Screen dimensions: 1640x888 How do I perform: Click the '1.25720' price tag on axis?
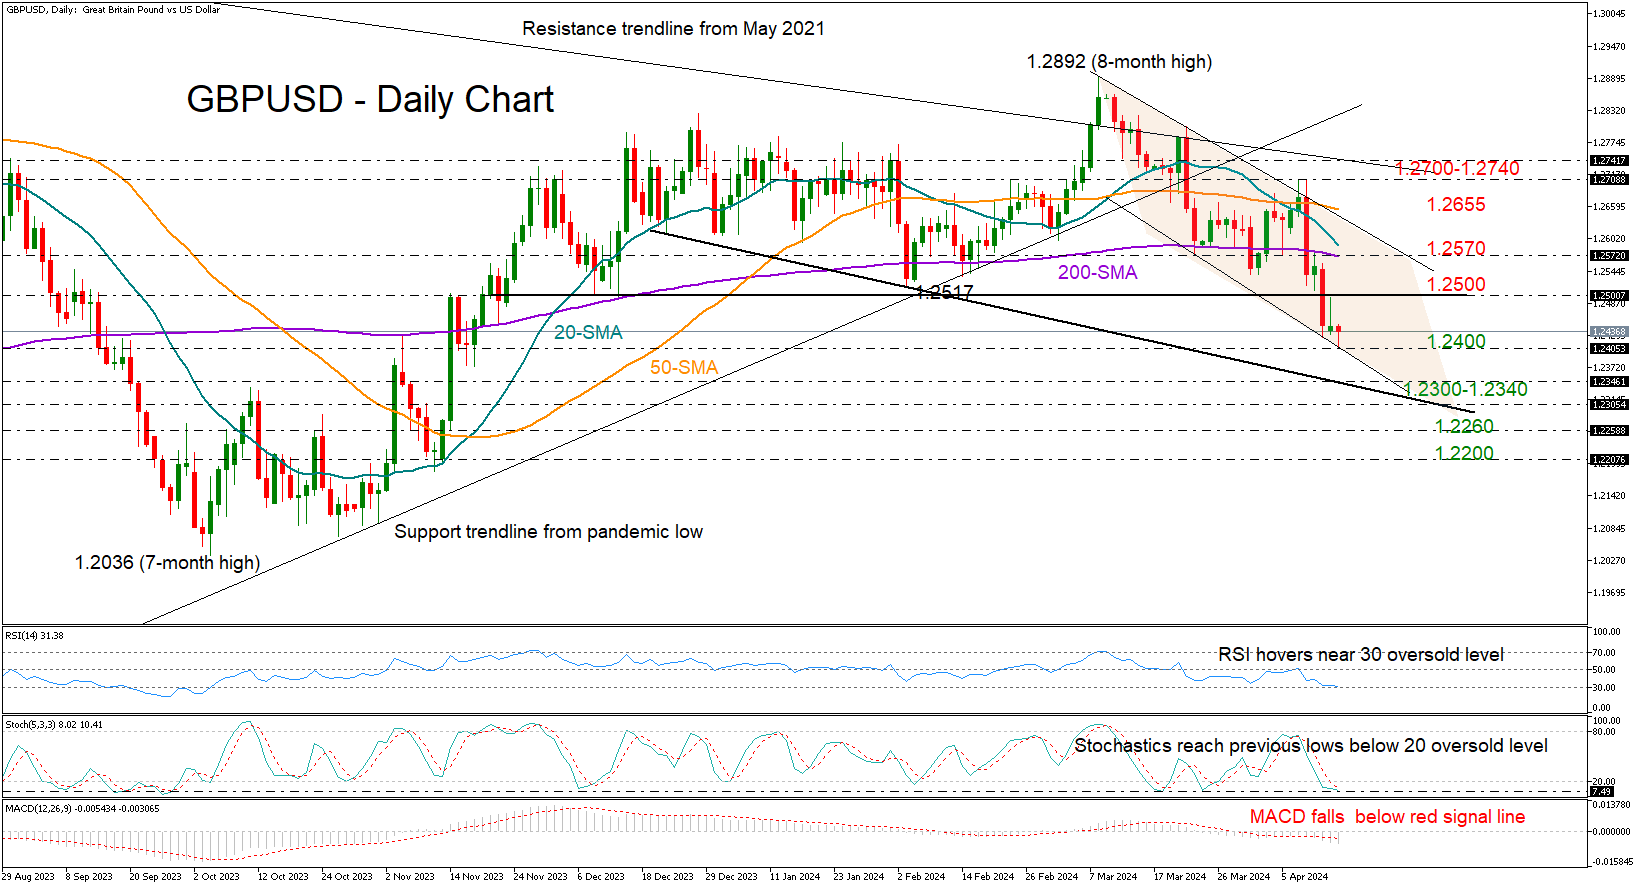1609,255
